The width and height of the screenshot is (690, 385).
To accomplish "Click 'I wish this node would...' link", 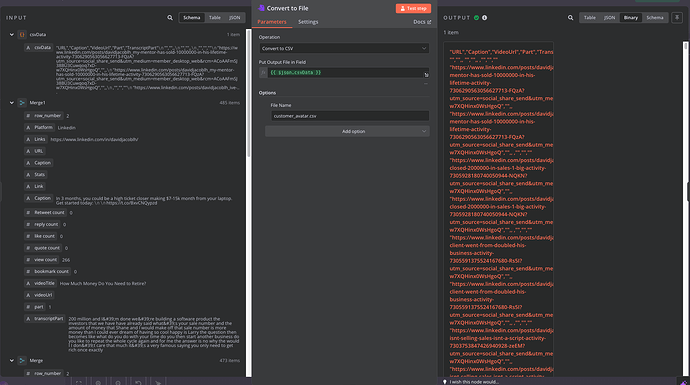I will [x=474, y=382].
